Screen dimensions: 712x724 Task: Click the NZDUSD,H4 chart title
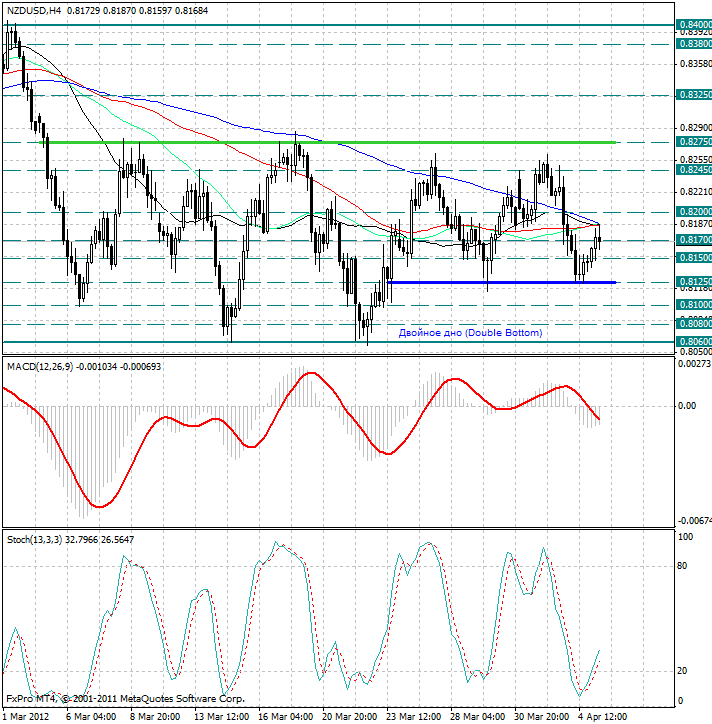32,9
